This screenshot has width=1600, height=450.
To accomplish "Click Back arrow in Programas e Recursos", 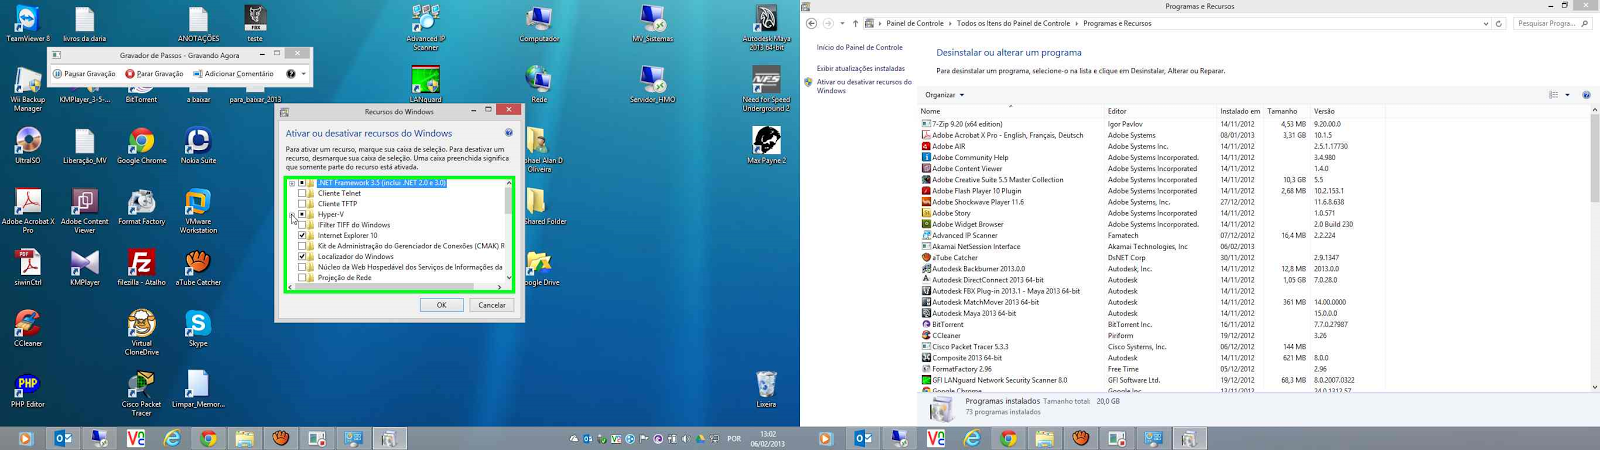I will coord(811,23).
